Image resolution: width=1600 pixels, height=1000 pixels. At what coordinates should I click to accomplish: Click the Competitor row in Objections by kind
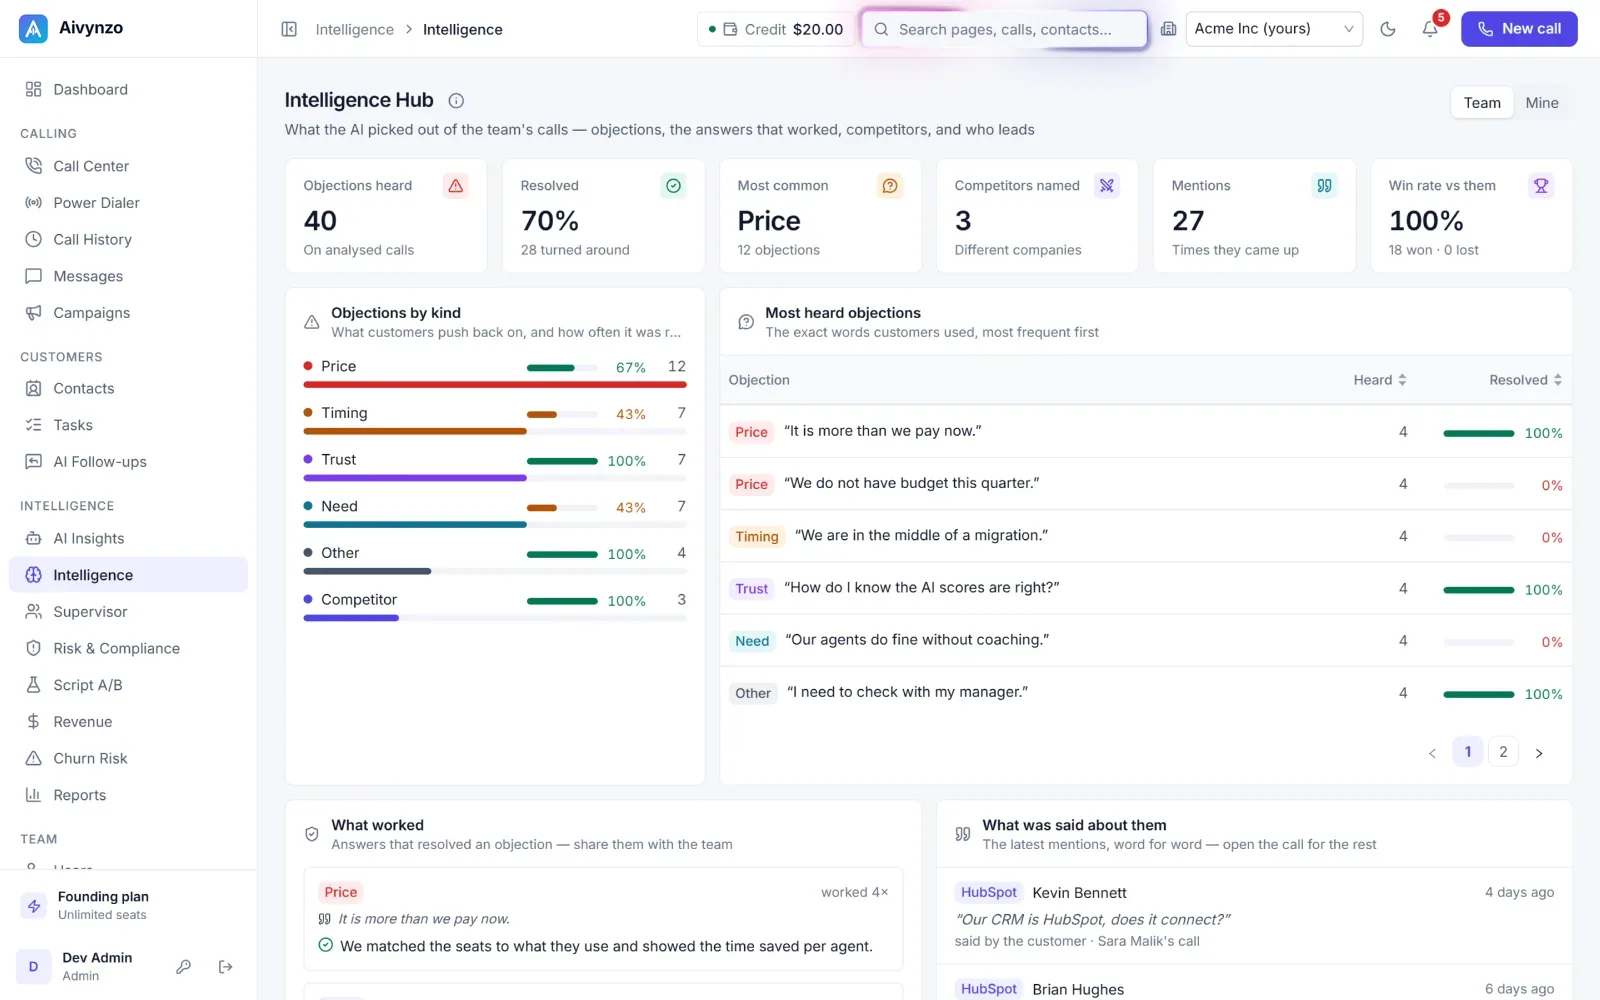coord(495,606)
